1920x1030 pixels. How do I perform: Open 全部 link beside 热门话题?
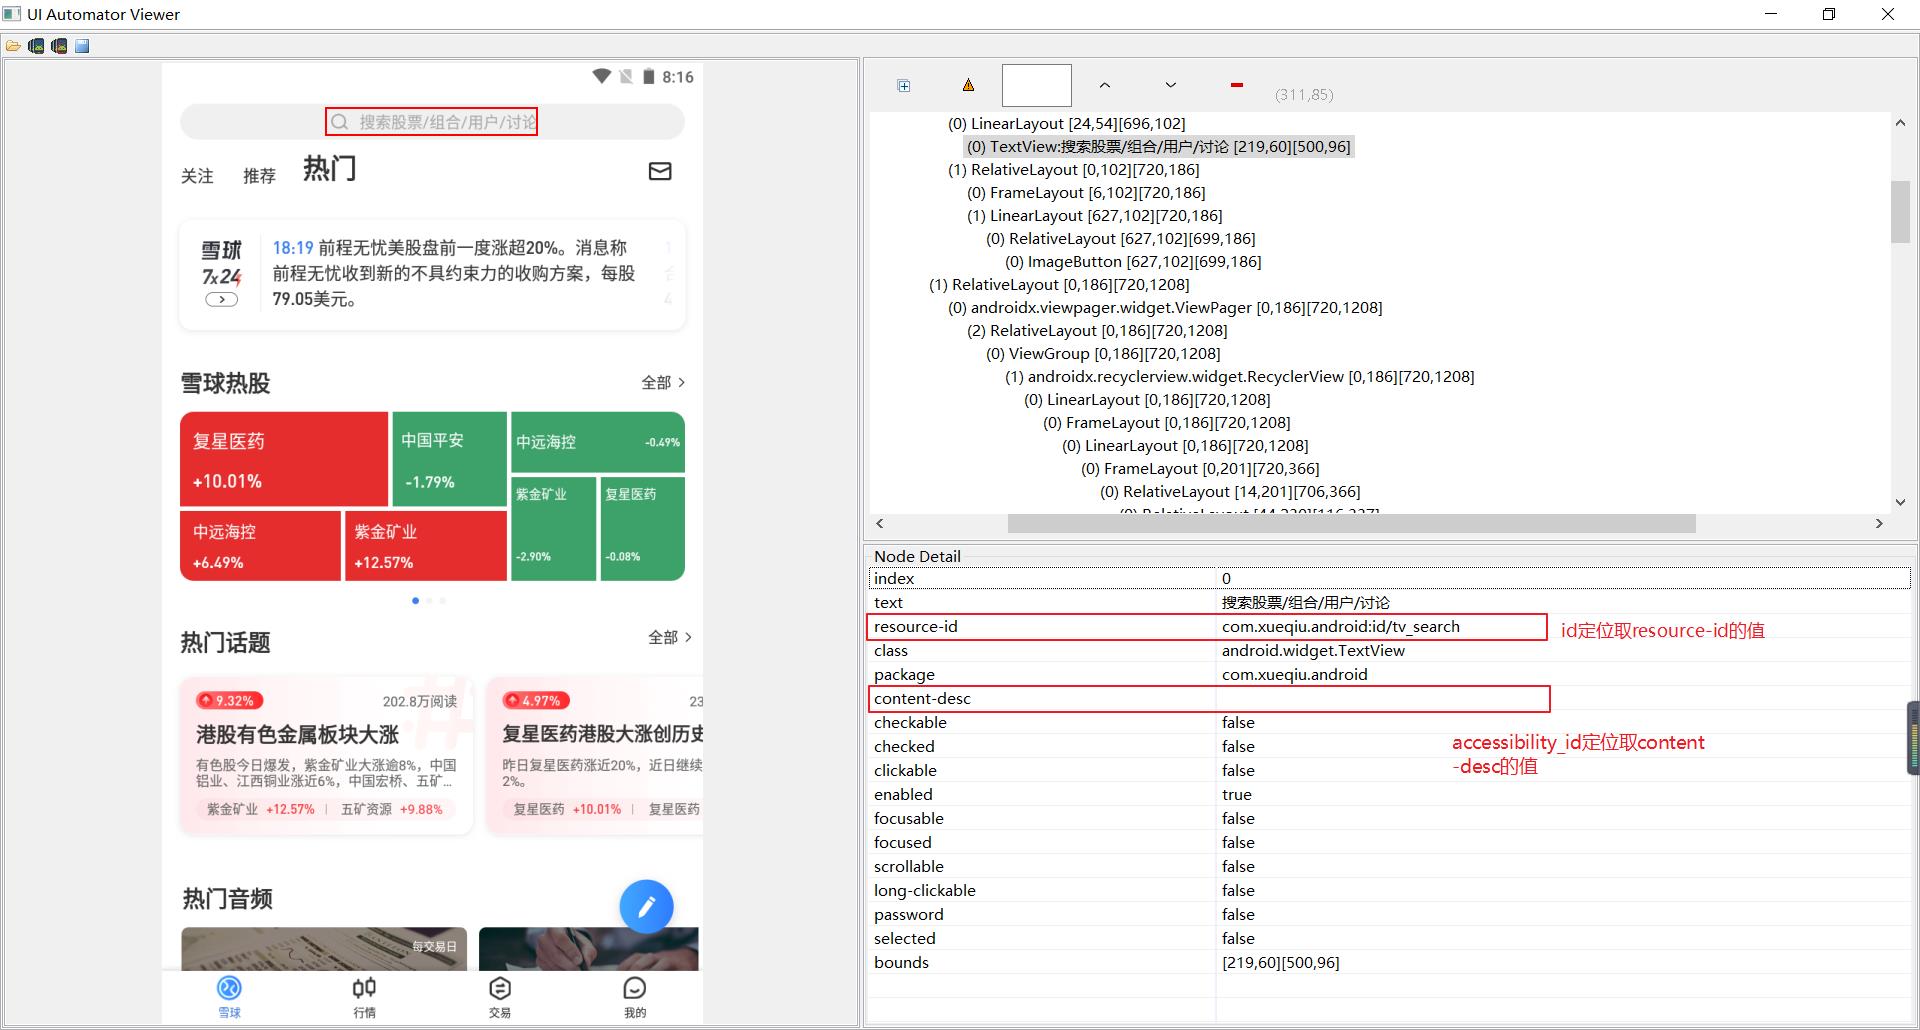(x=670, y=637)
